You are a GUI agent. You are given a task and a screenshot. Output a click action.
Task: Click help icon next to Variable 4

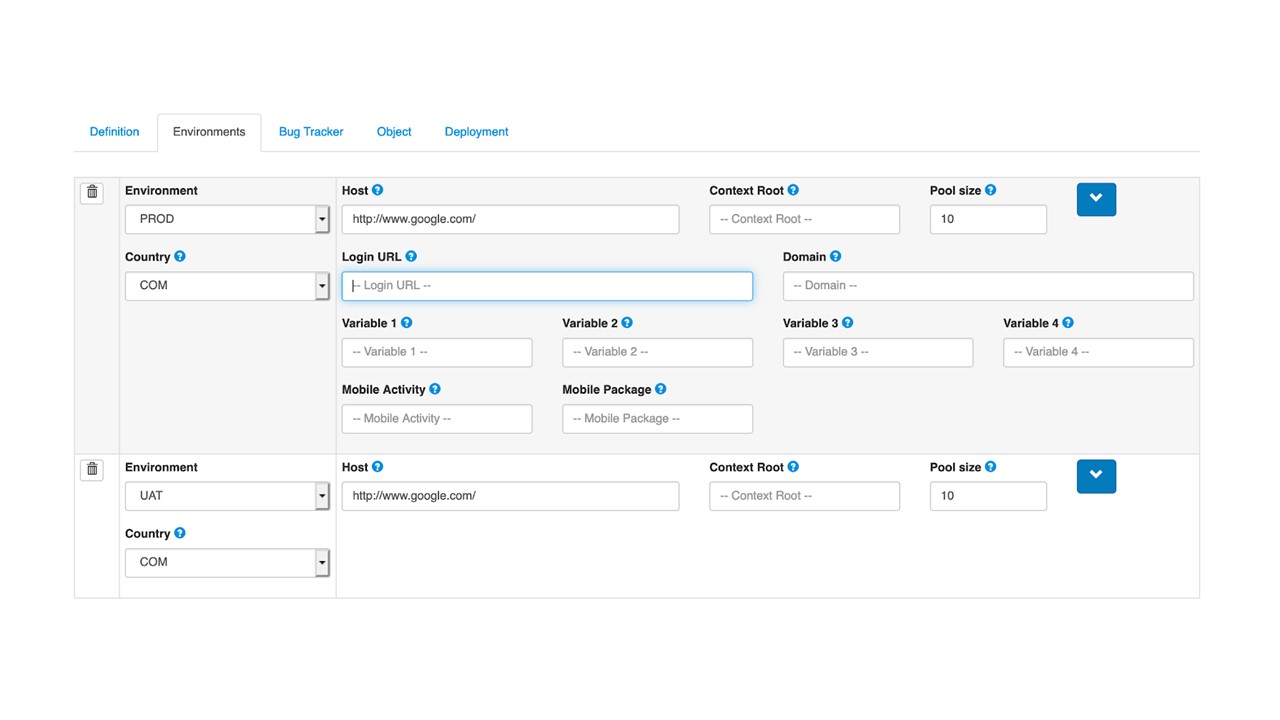(x=1068, y=323)
